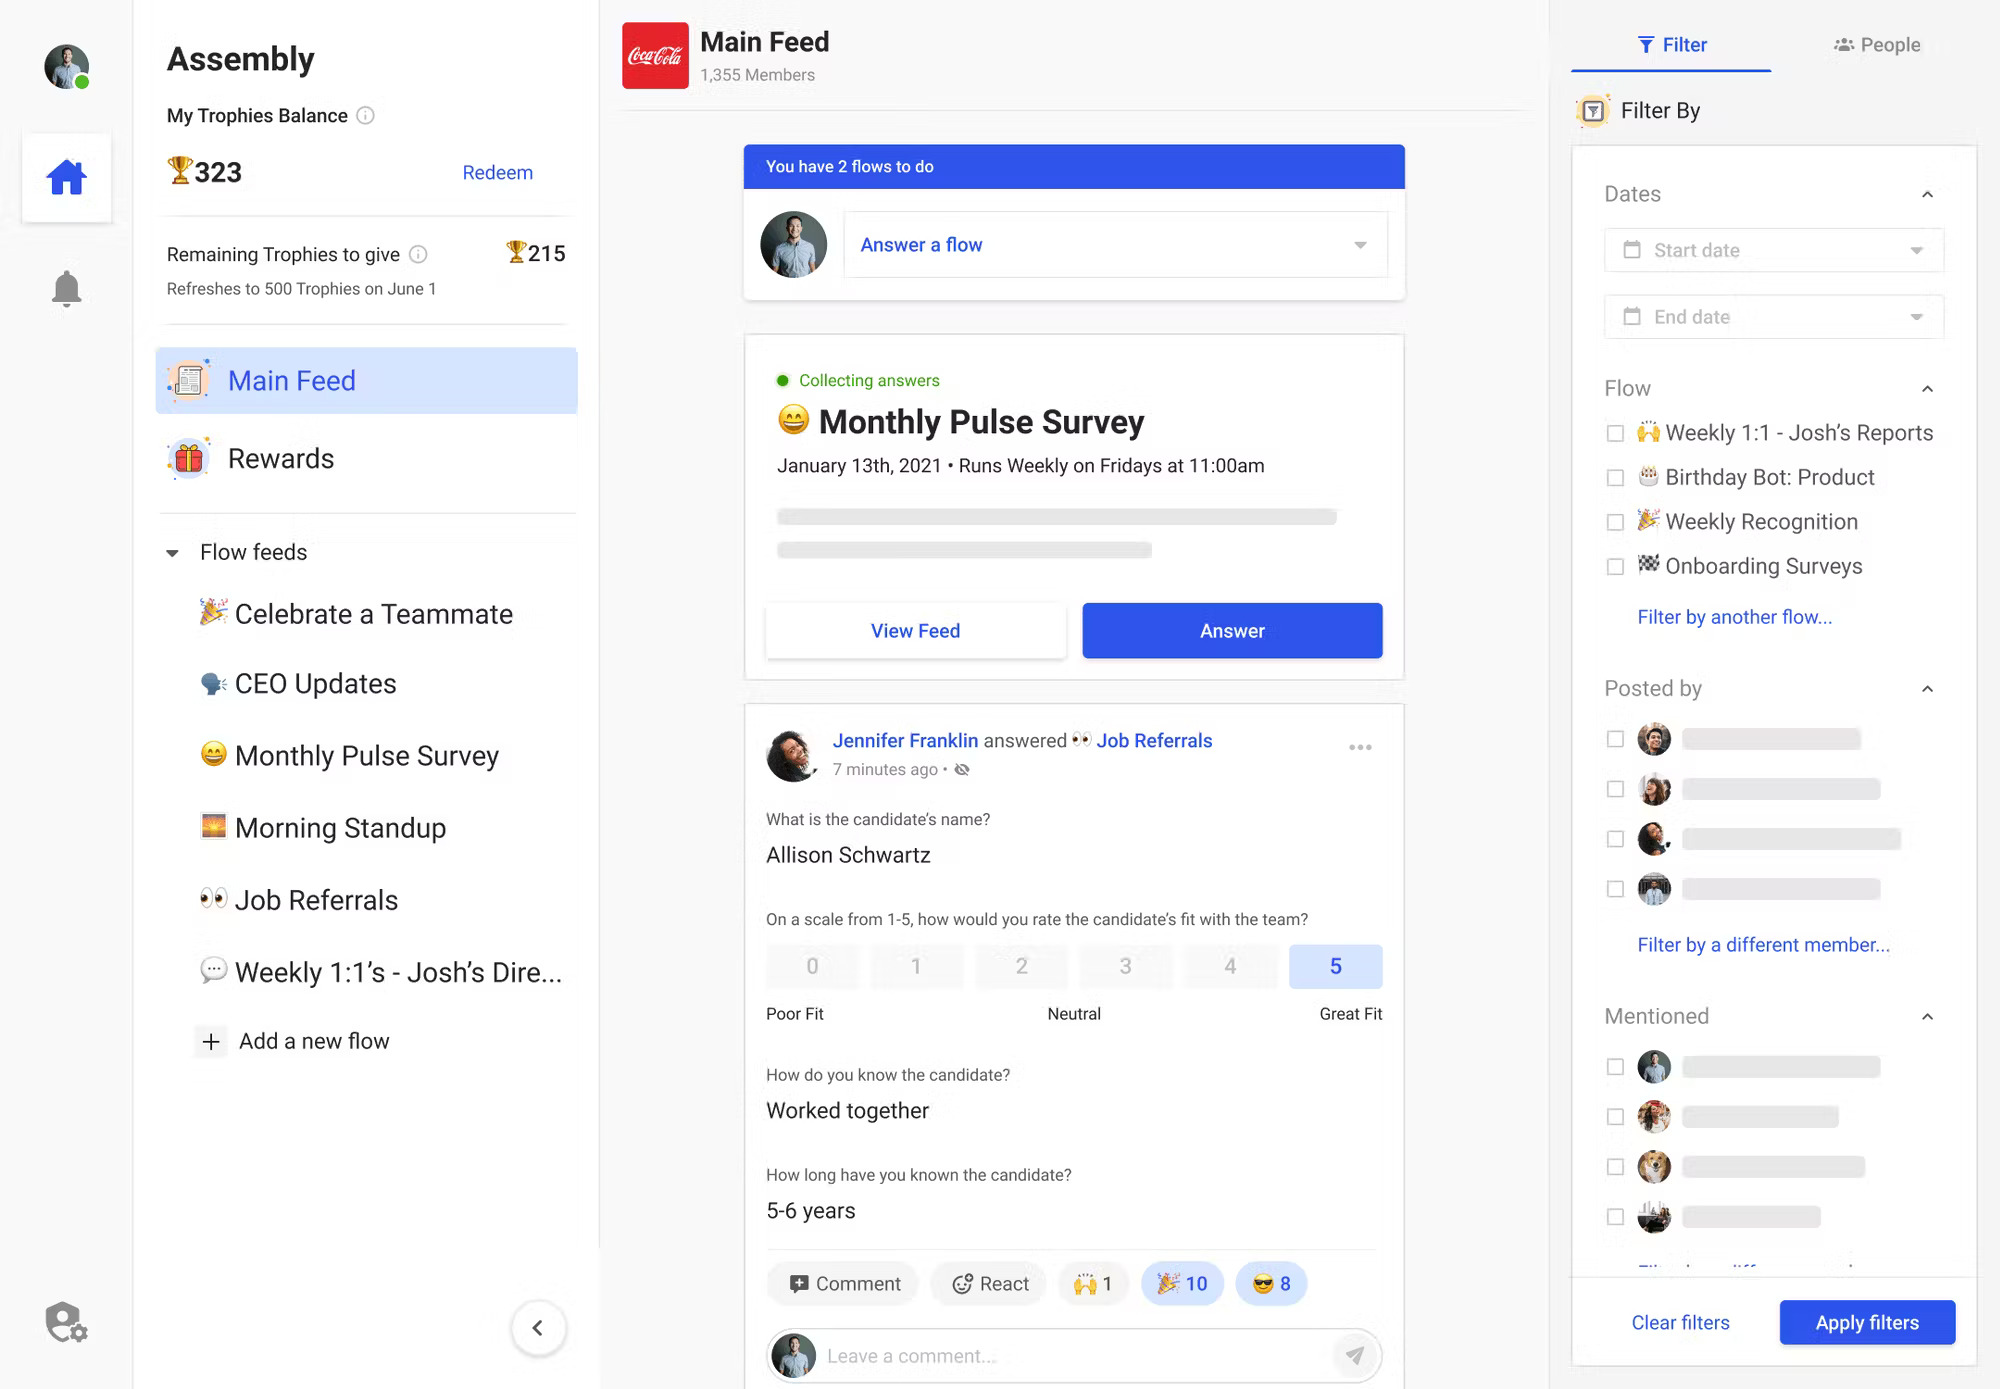This screenshot has width=2000, height=1389.
Task: Open Filter by another flow link
Action: coord(1734,617)
